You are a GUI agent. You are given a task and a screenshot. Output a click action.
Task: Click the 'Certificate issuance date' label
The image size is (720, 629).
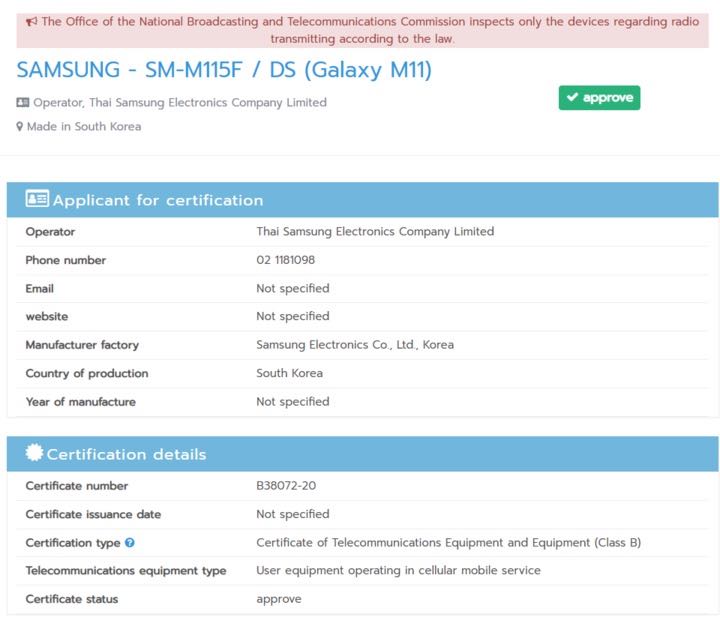click(93, 514)
